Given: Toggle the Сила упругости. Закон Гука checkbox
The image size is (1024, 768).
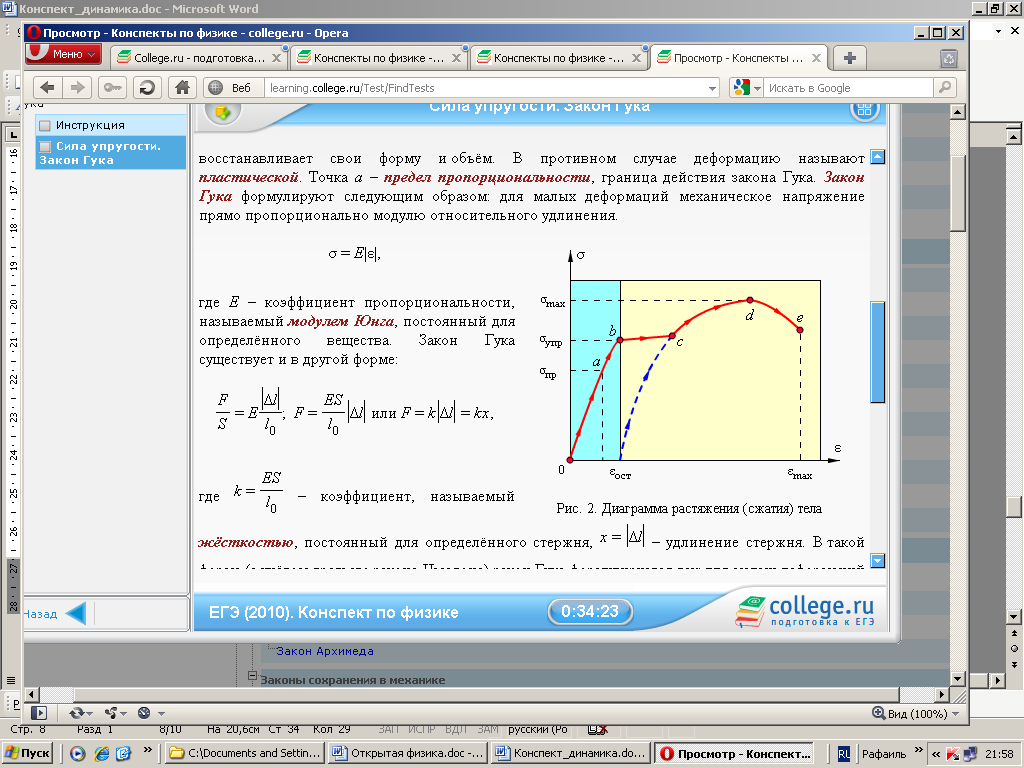Looking at the screenshot, I should [x=45, y=146].
